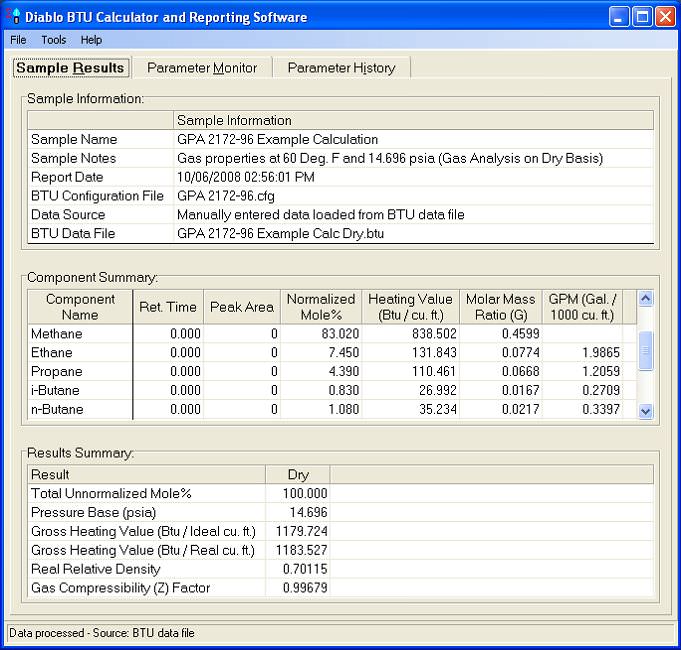Click the Propane mole% value 4.390
Screen dimensions: 681x650
(344, 371)
